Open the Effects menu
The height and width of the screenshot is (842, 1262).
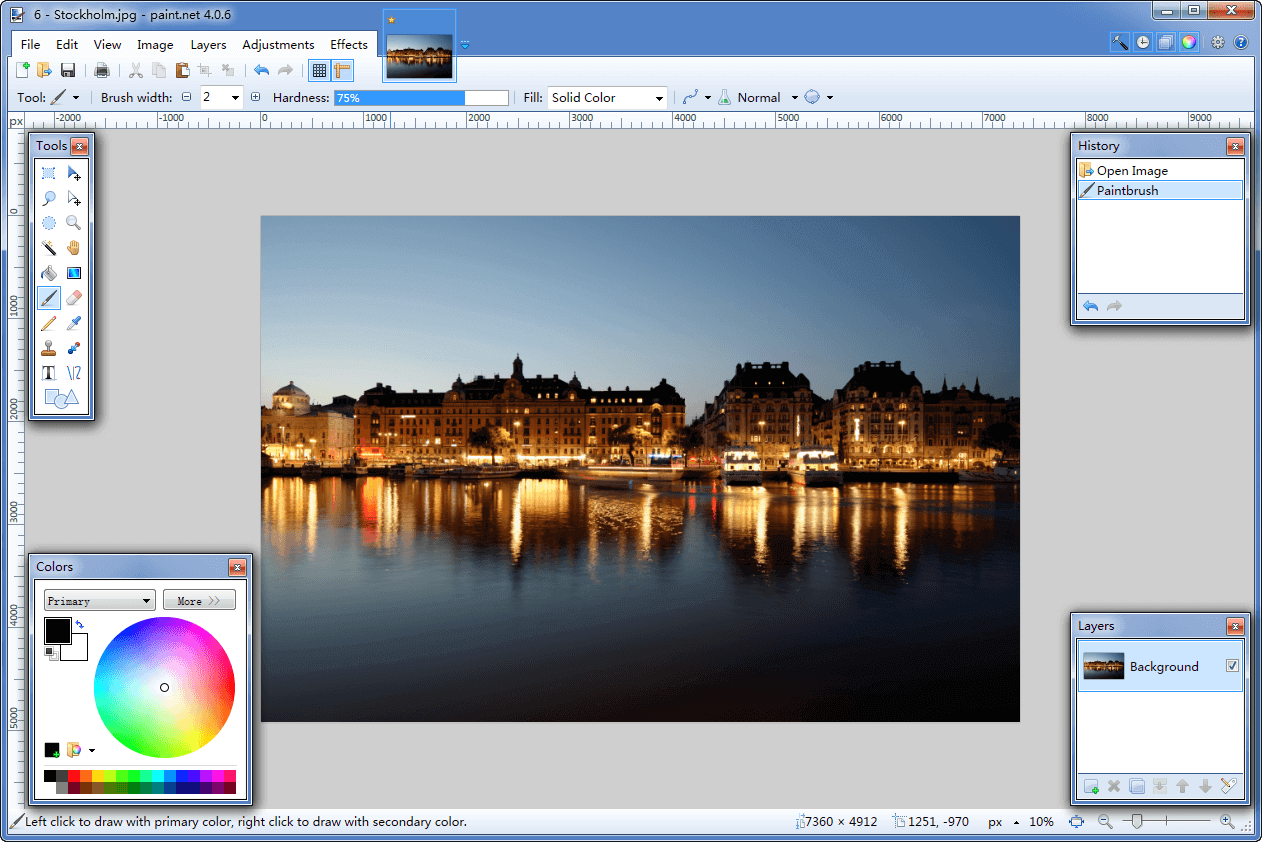pyautogui.click(x=349, y=45)
